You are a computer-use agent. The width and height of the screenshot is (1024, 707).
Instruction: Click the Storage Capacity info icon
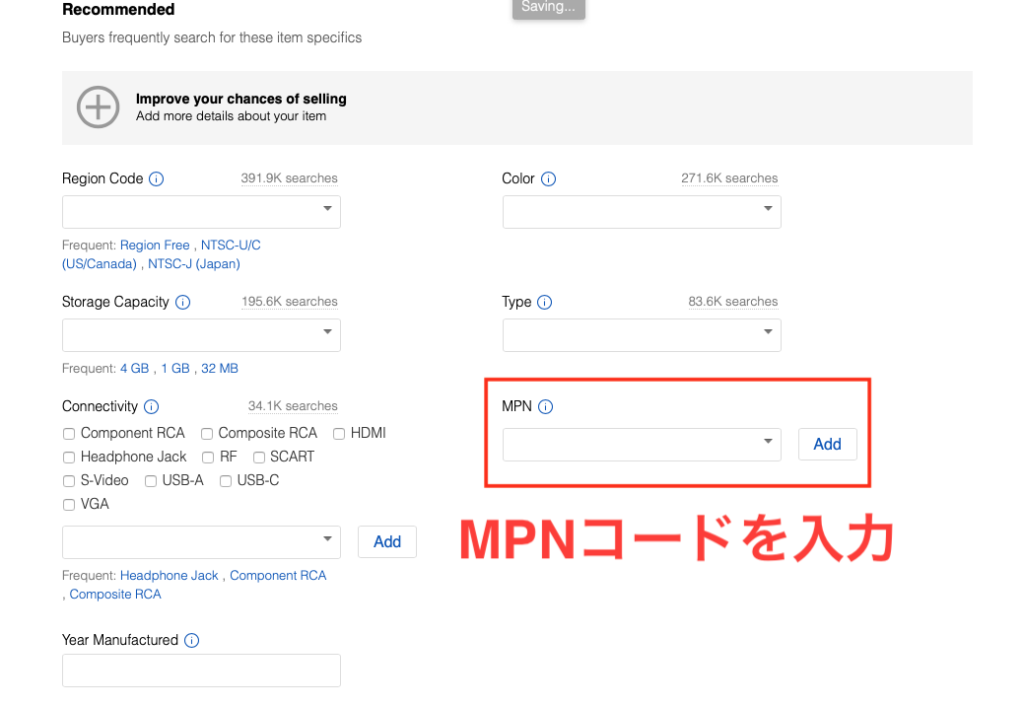click(x=184, y=302)
